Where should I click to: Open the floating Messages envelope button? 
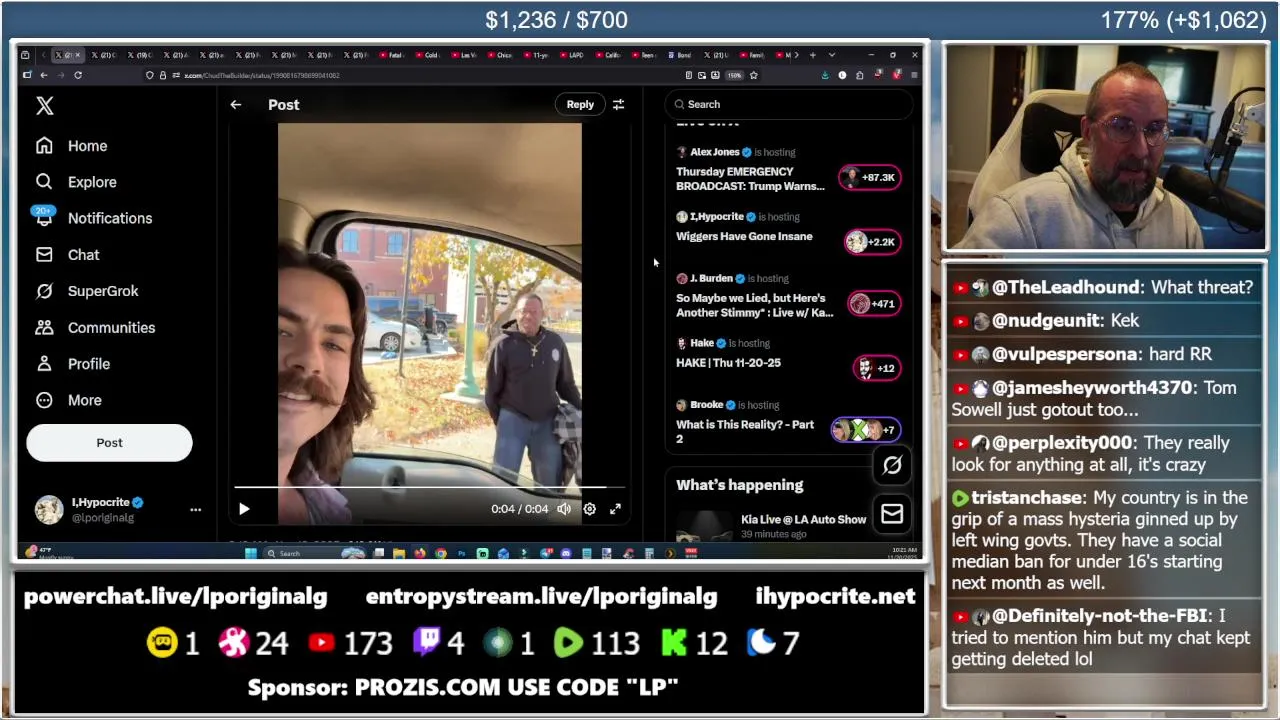coord(892,514)
